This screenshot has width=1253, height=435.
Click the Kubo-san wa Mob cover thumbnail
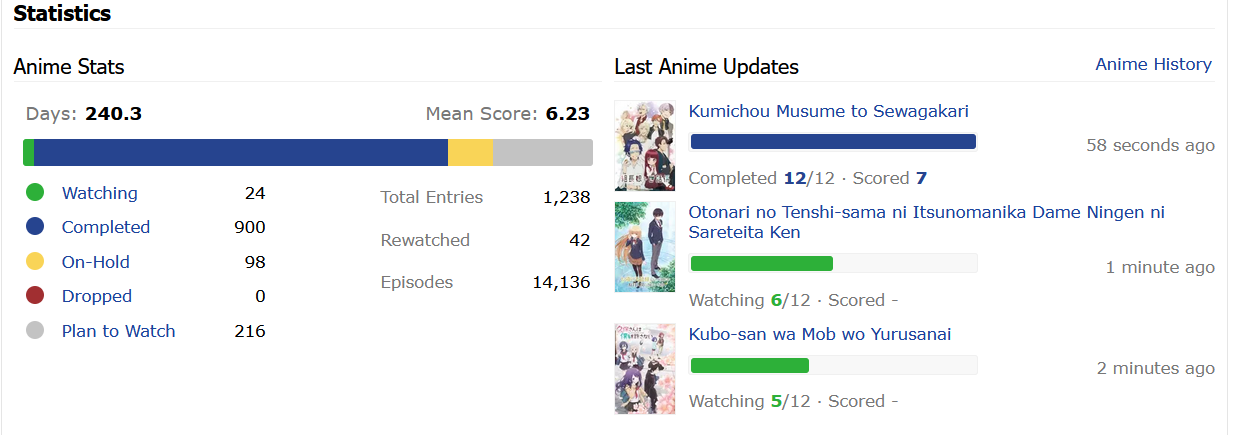point(644,368)
